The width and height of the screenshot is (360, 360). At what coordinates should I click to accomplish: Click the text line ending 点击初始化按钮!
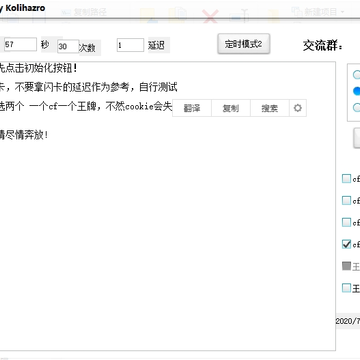pos(38,69)
